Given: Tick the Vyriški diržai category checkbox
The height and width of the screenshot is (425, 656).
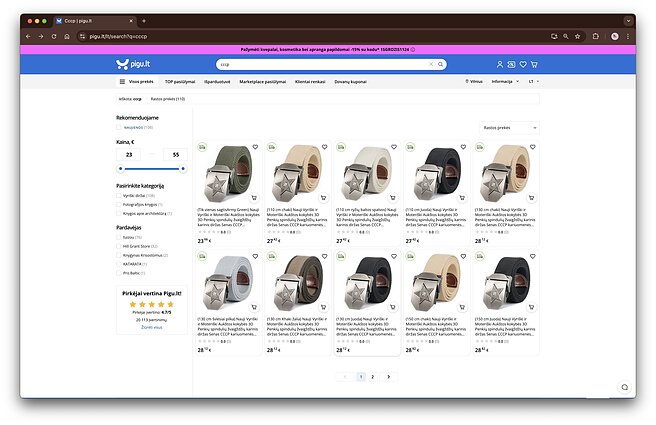Looking at the screenshot, I should click(x=120, y=195).
